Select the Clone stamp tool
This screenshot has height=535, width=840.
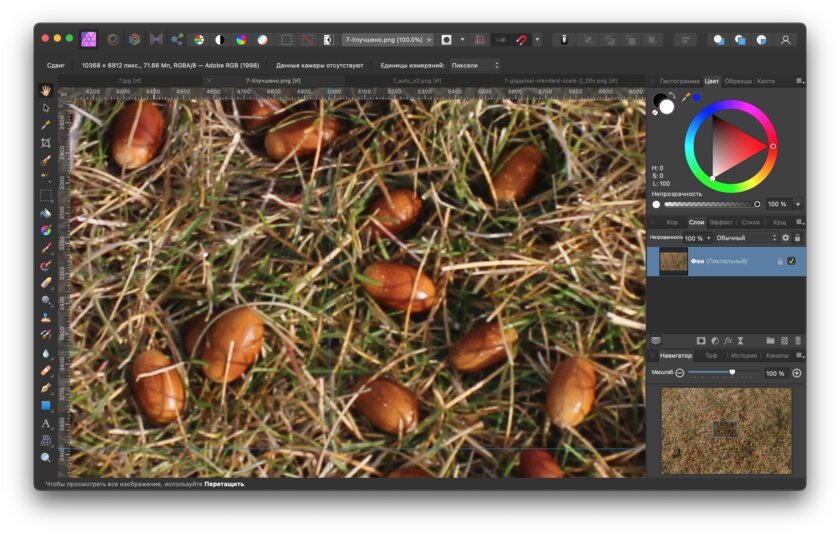coord(46,318)
